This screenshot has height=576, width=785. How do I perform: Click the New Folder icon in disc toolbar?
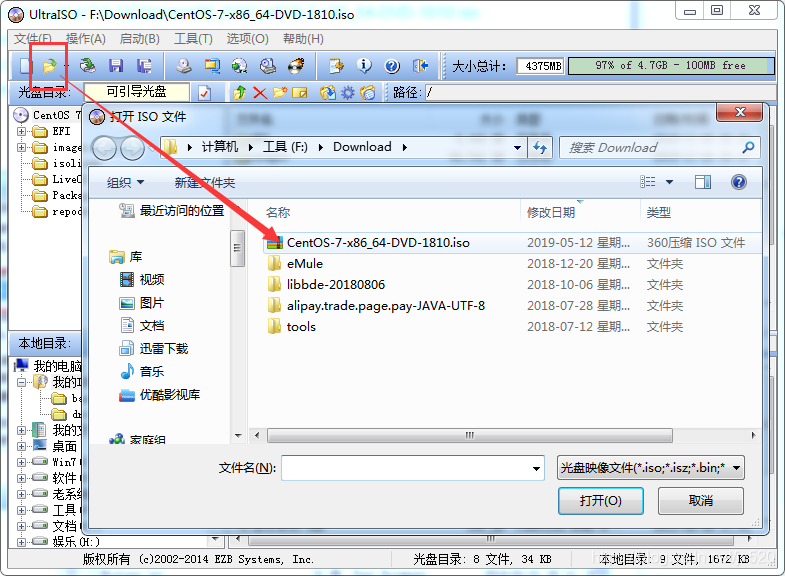[x=280, y=93]
